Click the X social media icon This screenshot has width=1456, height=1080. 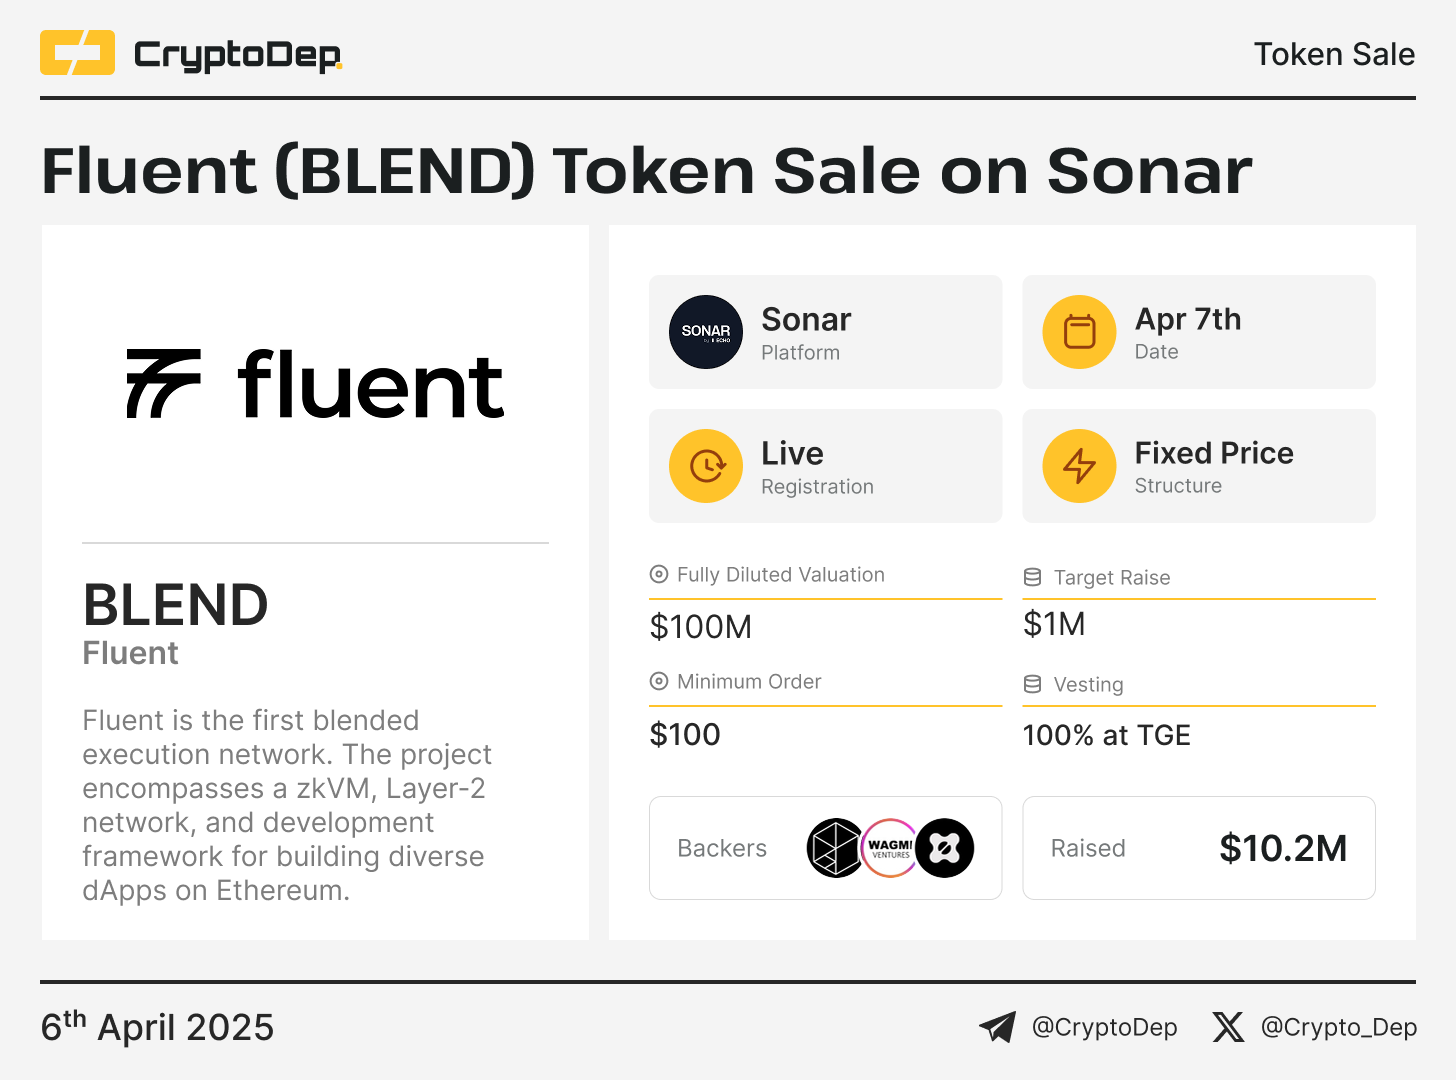pos(1228,1027)
